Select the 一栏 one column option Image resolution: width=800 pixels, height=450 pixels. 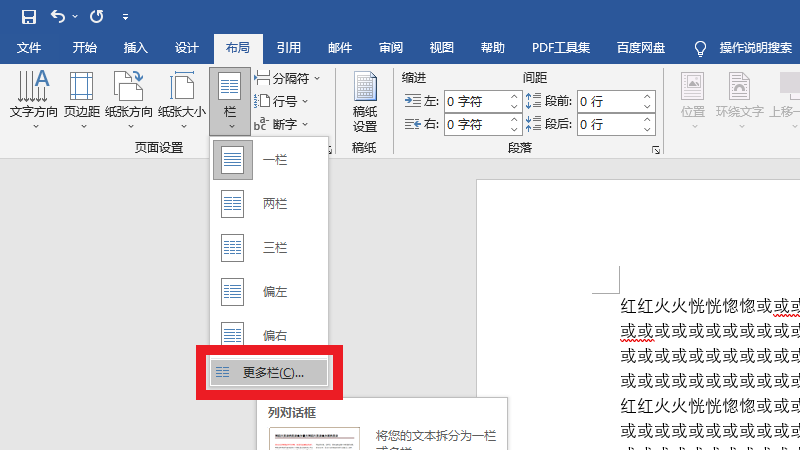(x=269, y=160)
